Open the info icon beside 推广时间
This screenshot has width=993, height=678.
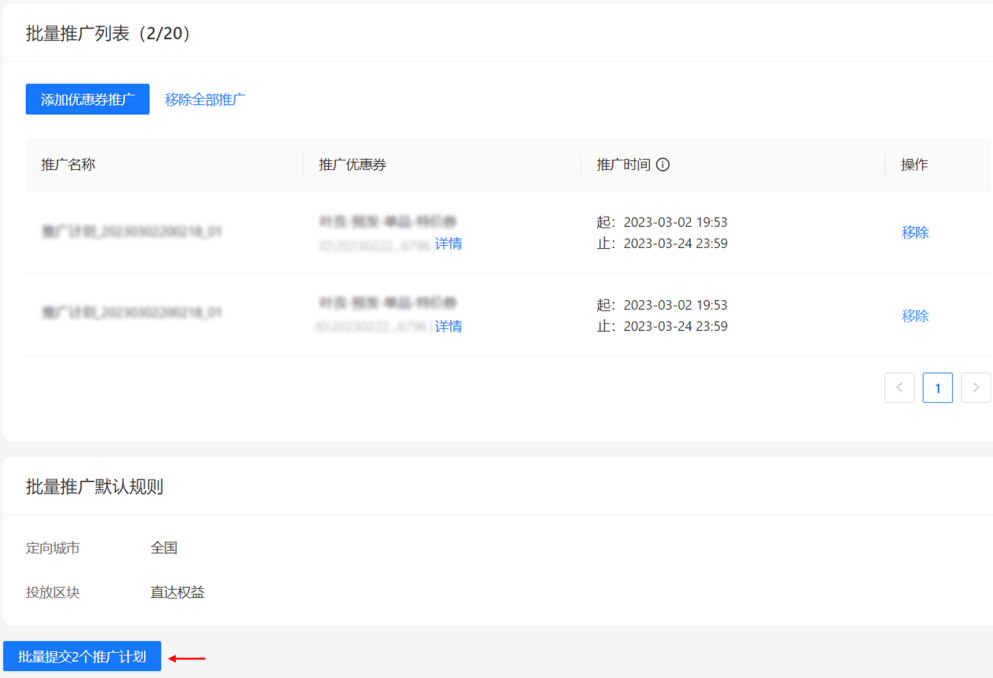tap(662, 165)
